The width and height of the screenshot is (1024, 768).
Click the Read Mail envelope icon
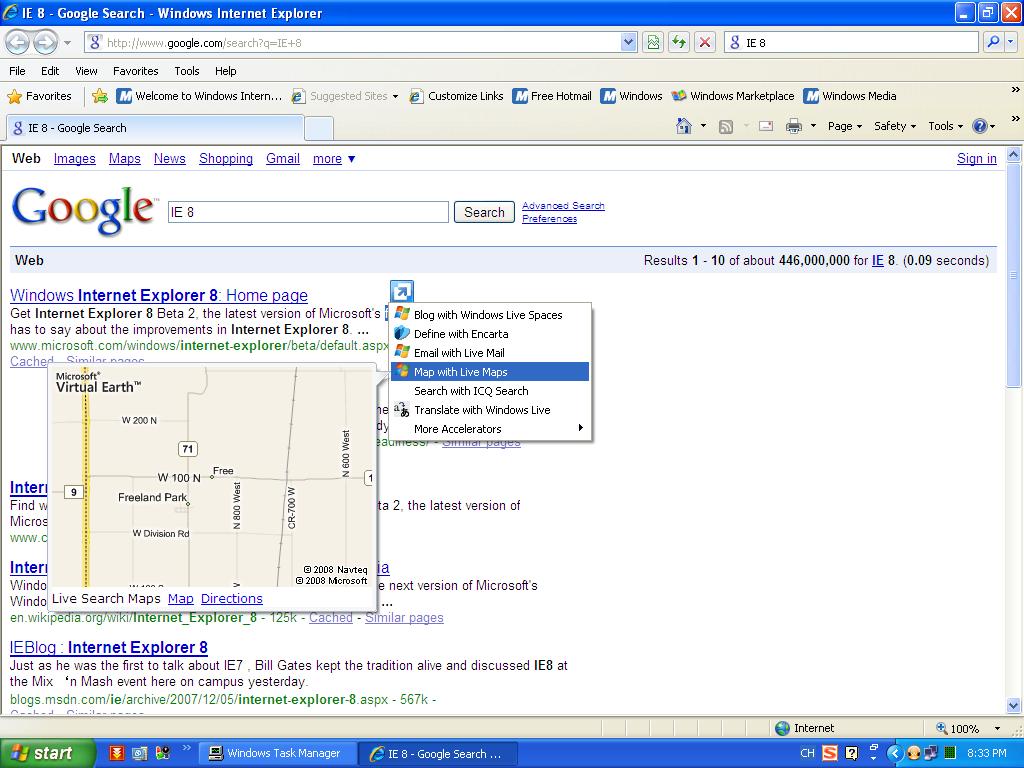766,126
